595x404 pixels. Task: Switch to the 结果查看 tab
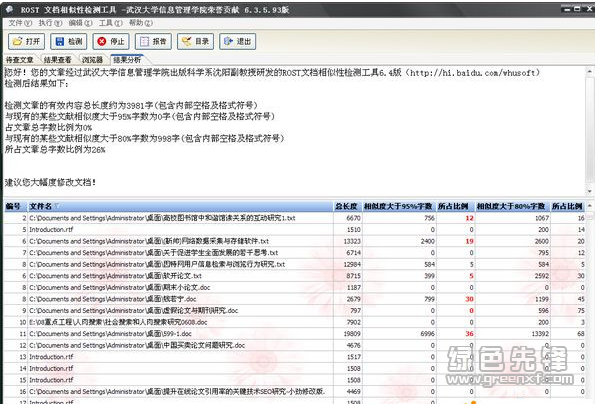pos(58,60)
